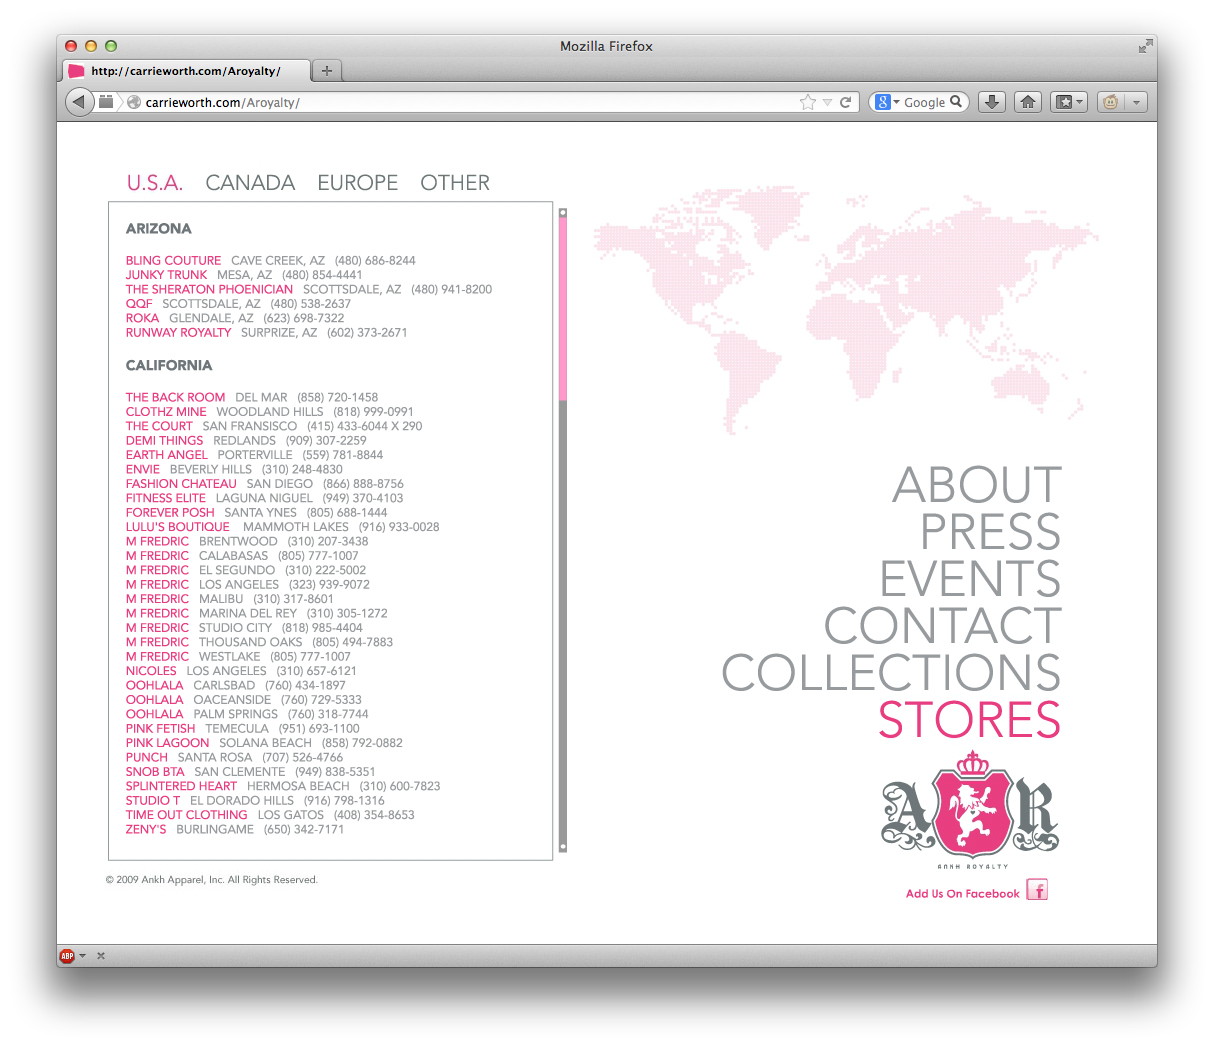Click THE BACK ROOM store name
1214x1046 pixels.
tap(175, 397)
